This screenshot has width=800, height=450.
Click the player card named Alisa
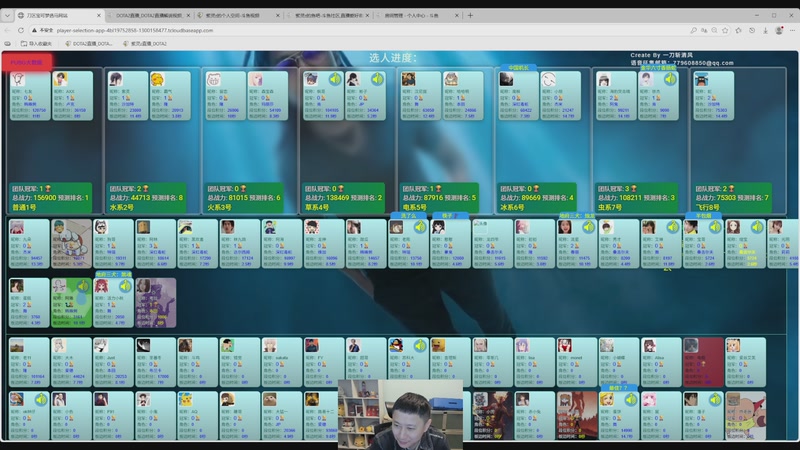[x=661, y=362]
